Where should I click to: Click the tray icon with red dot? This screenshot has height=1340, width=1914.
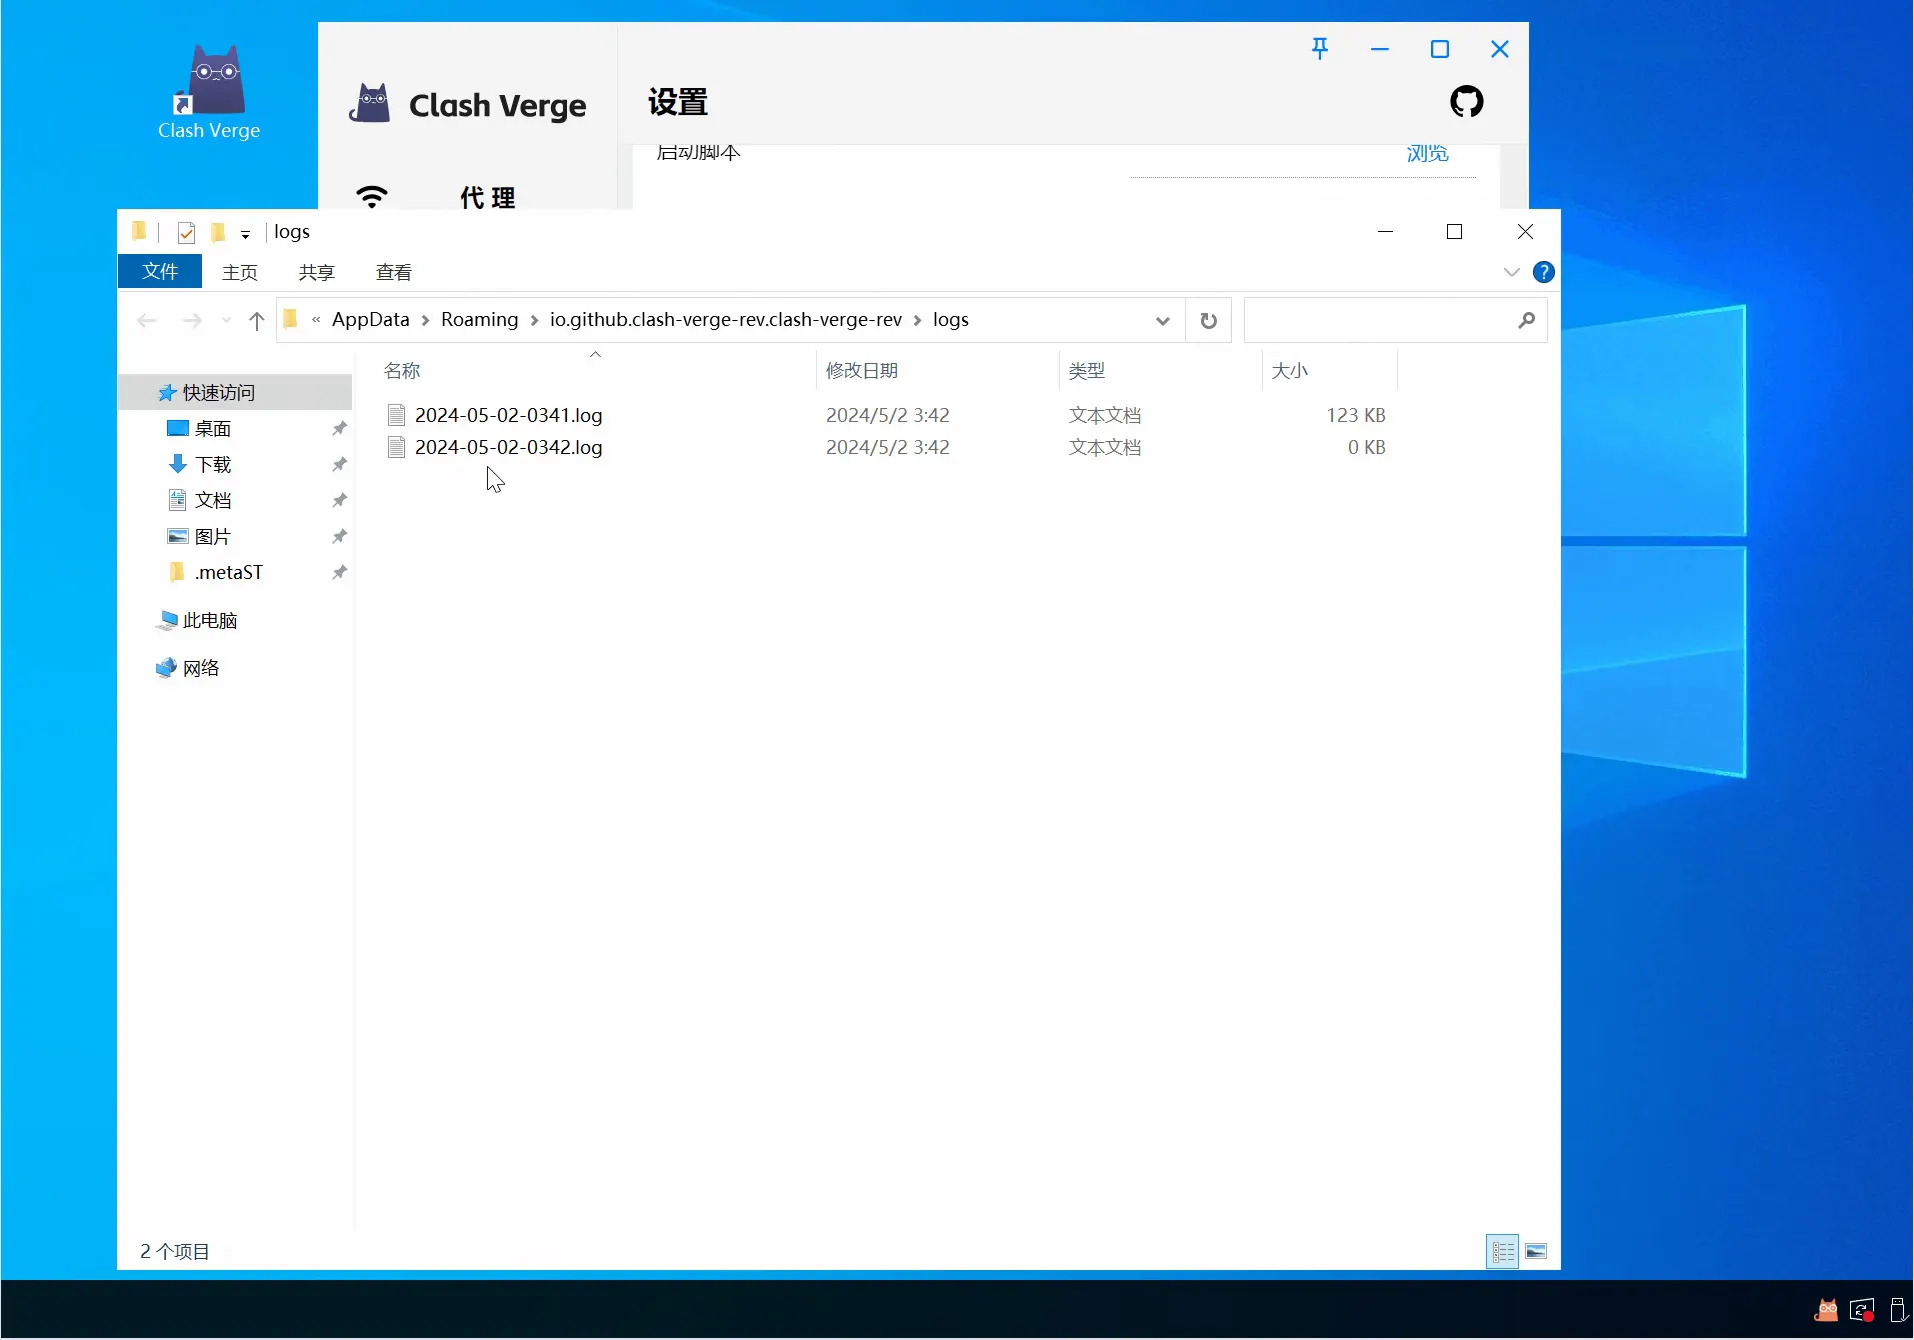pos(1861,1310)
